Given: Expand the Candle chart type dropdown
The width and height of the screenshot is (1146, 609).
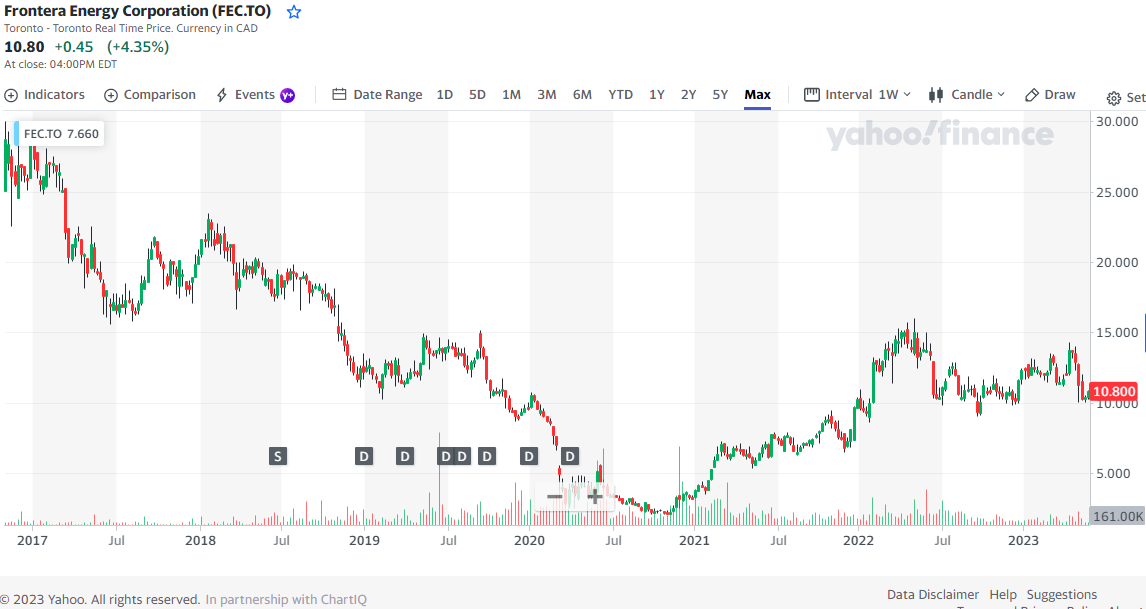Looking at the screenshot, I should (x=967, y=94).
